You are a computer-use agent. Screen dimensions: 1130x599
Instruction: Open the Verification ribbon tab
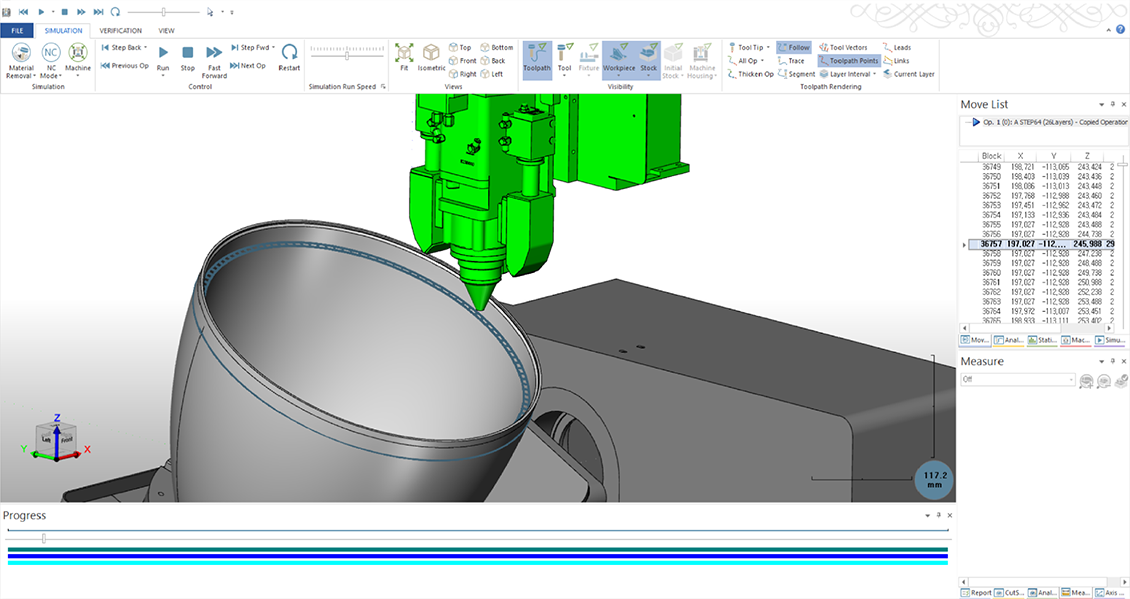click(120, 31)
